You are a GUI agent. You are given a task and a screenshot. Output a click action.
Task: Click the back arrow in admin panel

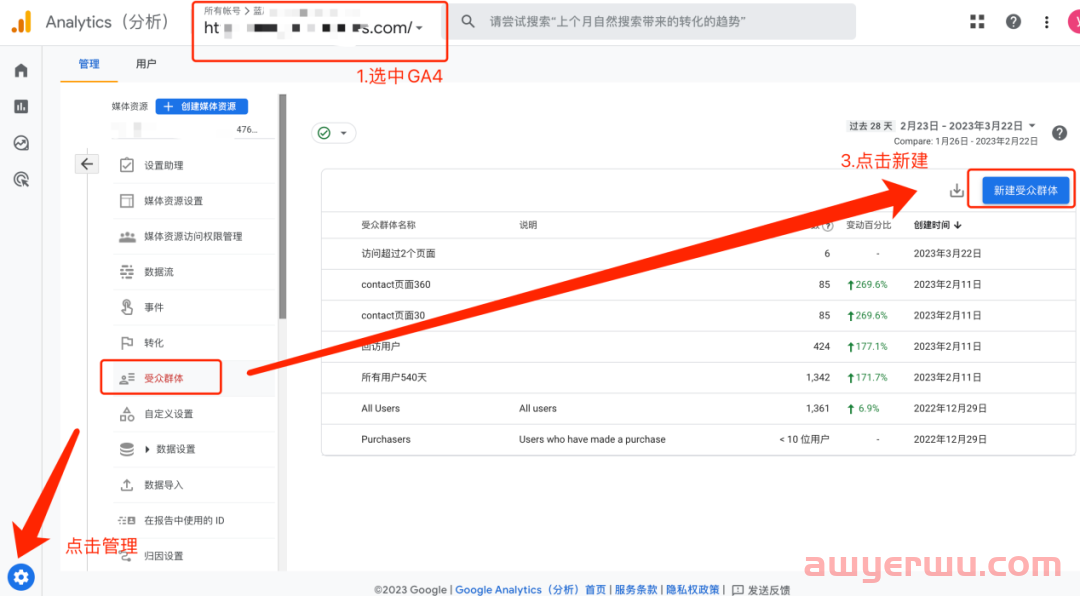(x=88, y=164)
